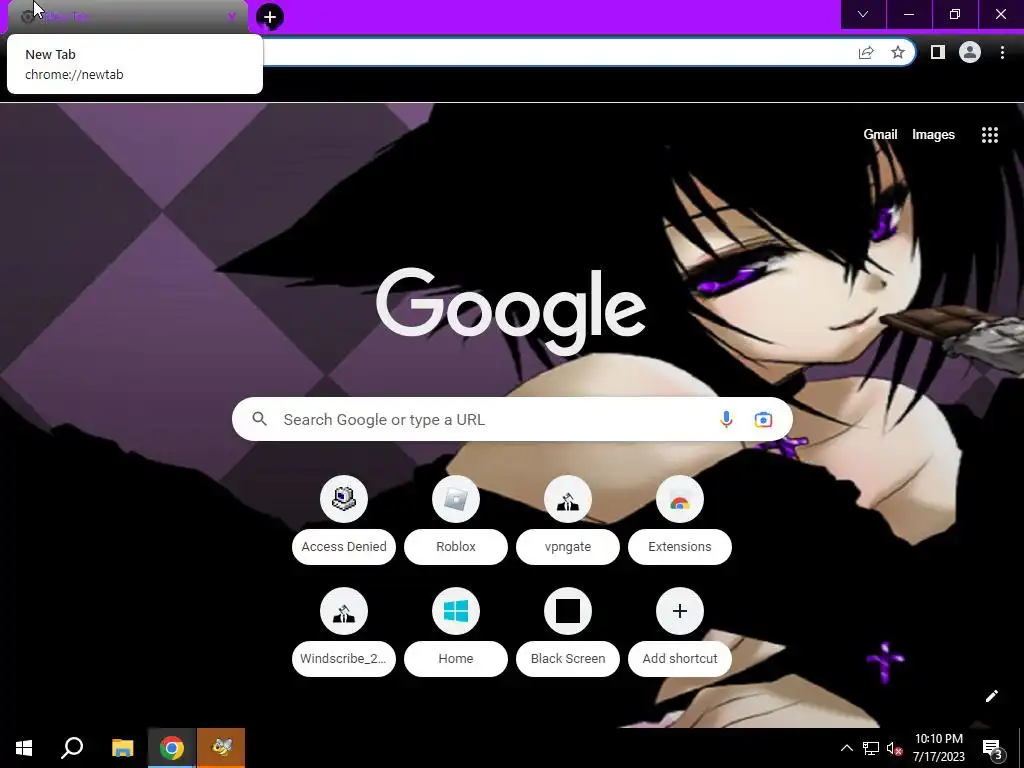
Task: Click the vpngate label
Action: [x=568, y=547]
